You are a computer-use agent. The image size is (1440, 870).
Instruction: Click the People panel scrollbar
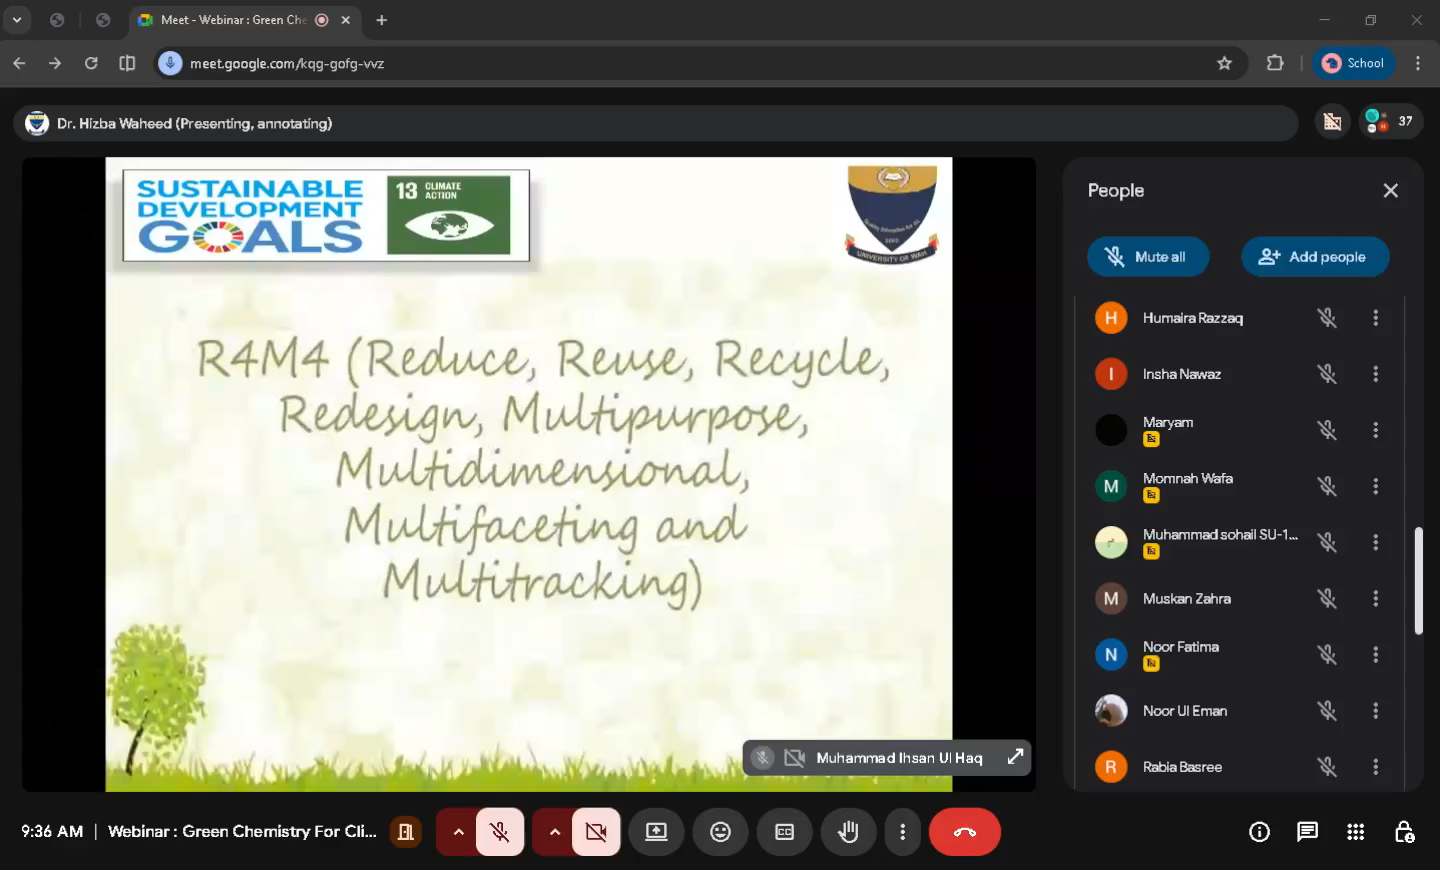[1418, 580]
